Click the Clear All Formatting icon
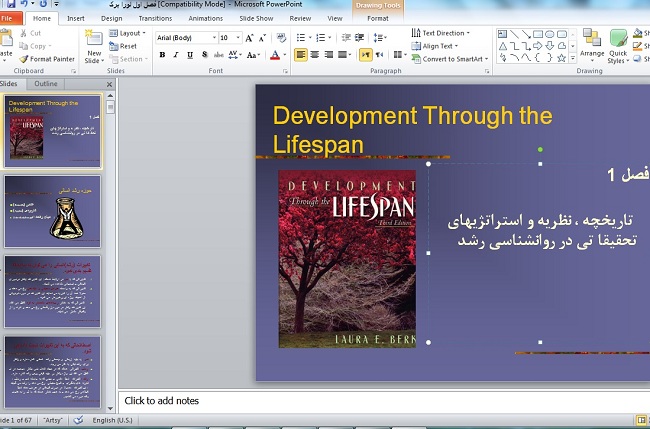 (281, 38)
